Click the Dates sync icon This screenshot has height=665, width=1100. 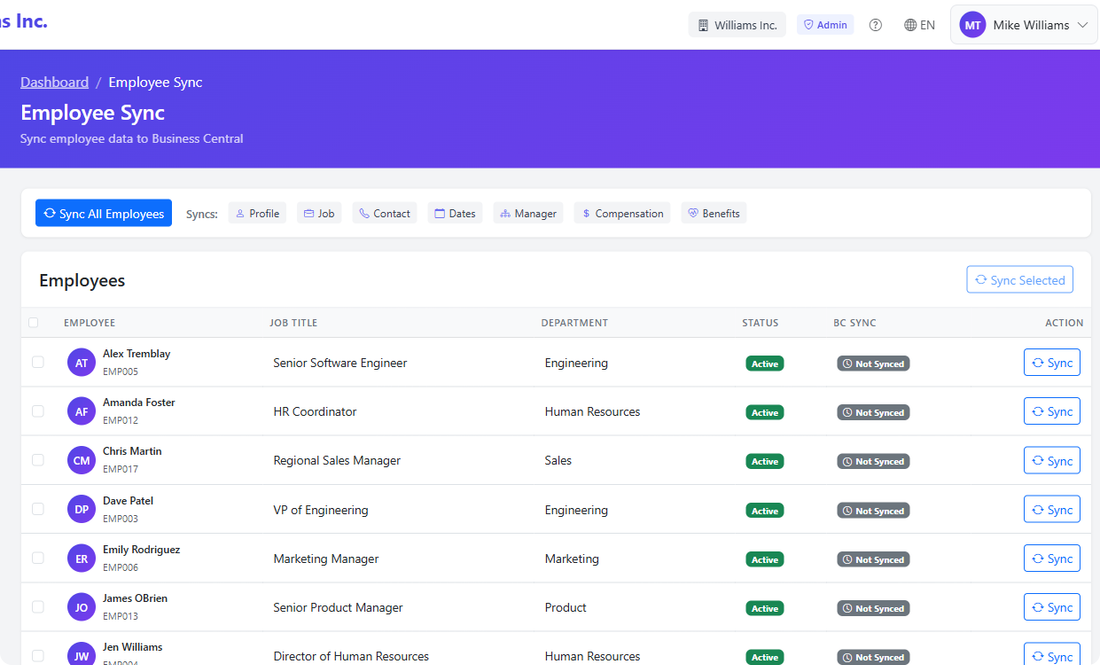(x=454, y=213)
